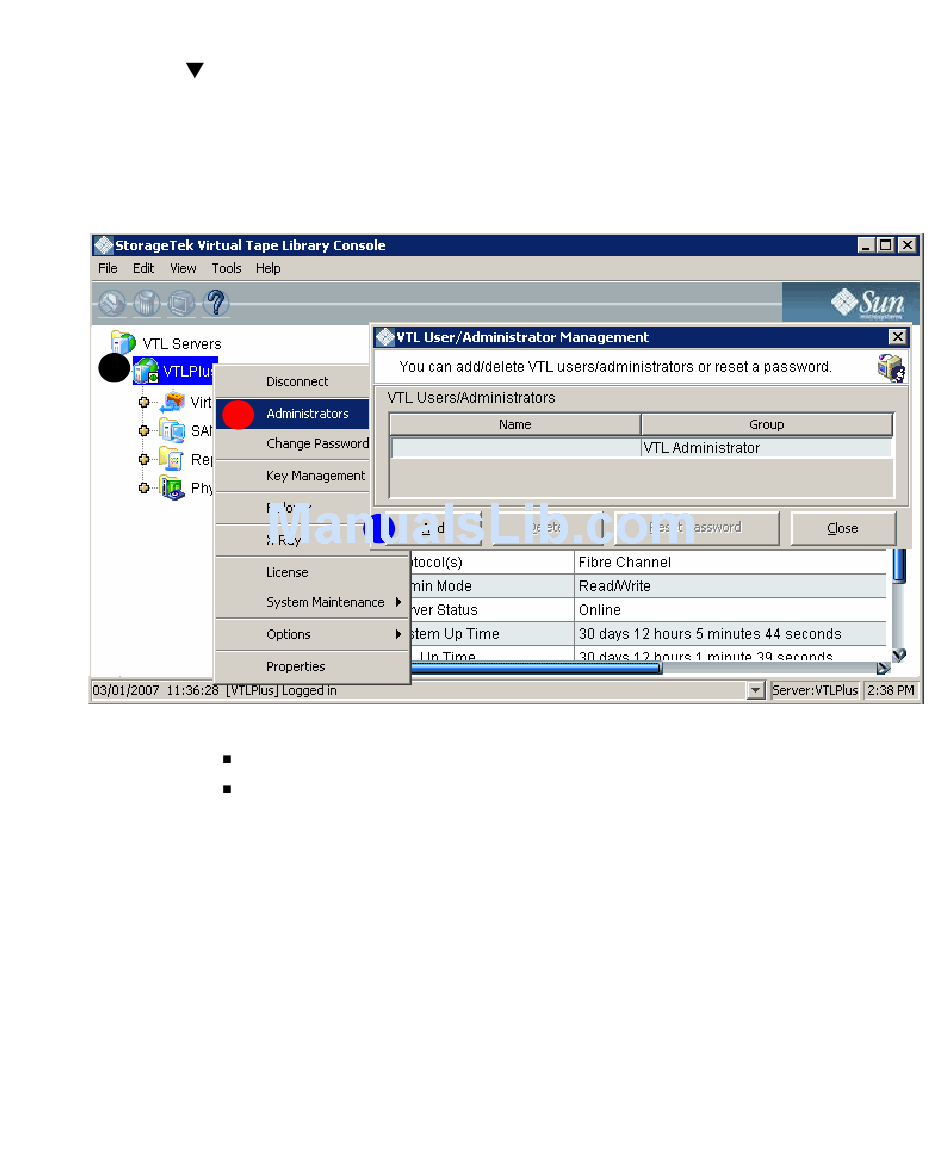Image resolution: width=950 pixels, height=1157 pixels.
Task: Select the VTL Servers tree root
Action: point(182,344)
